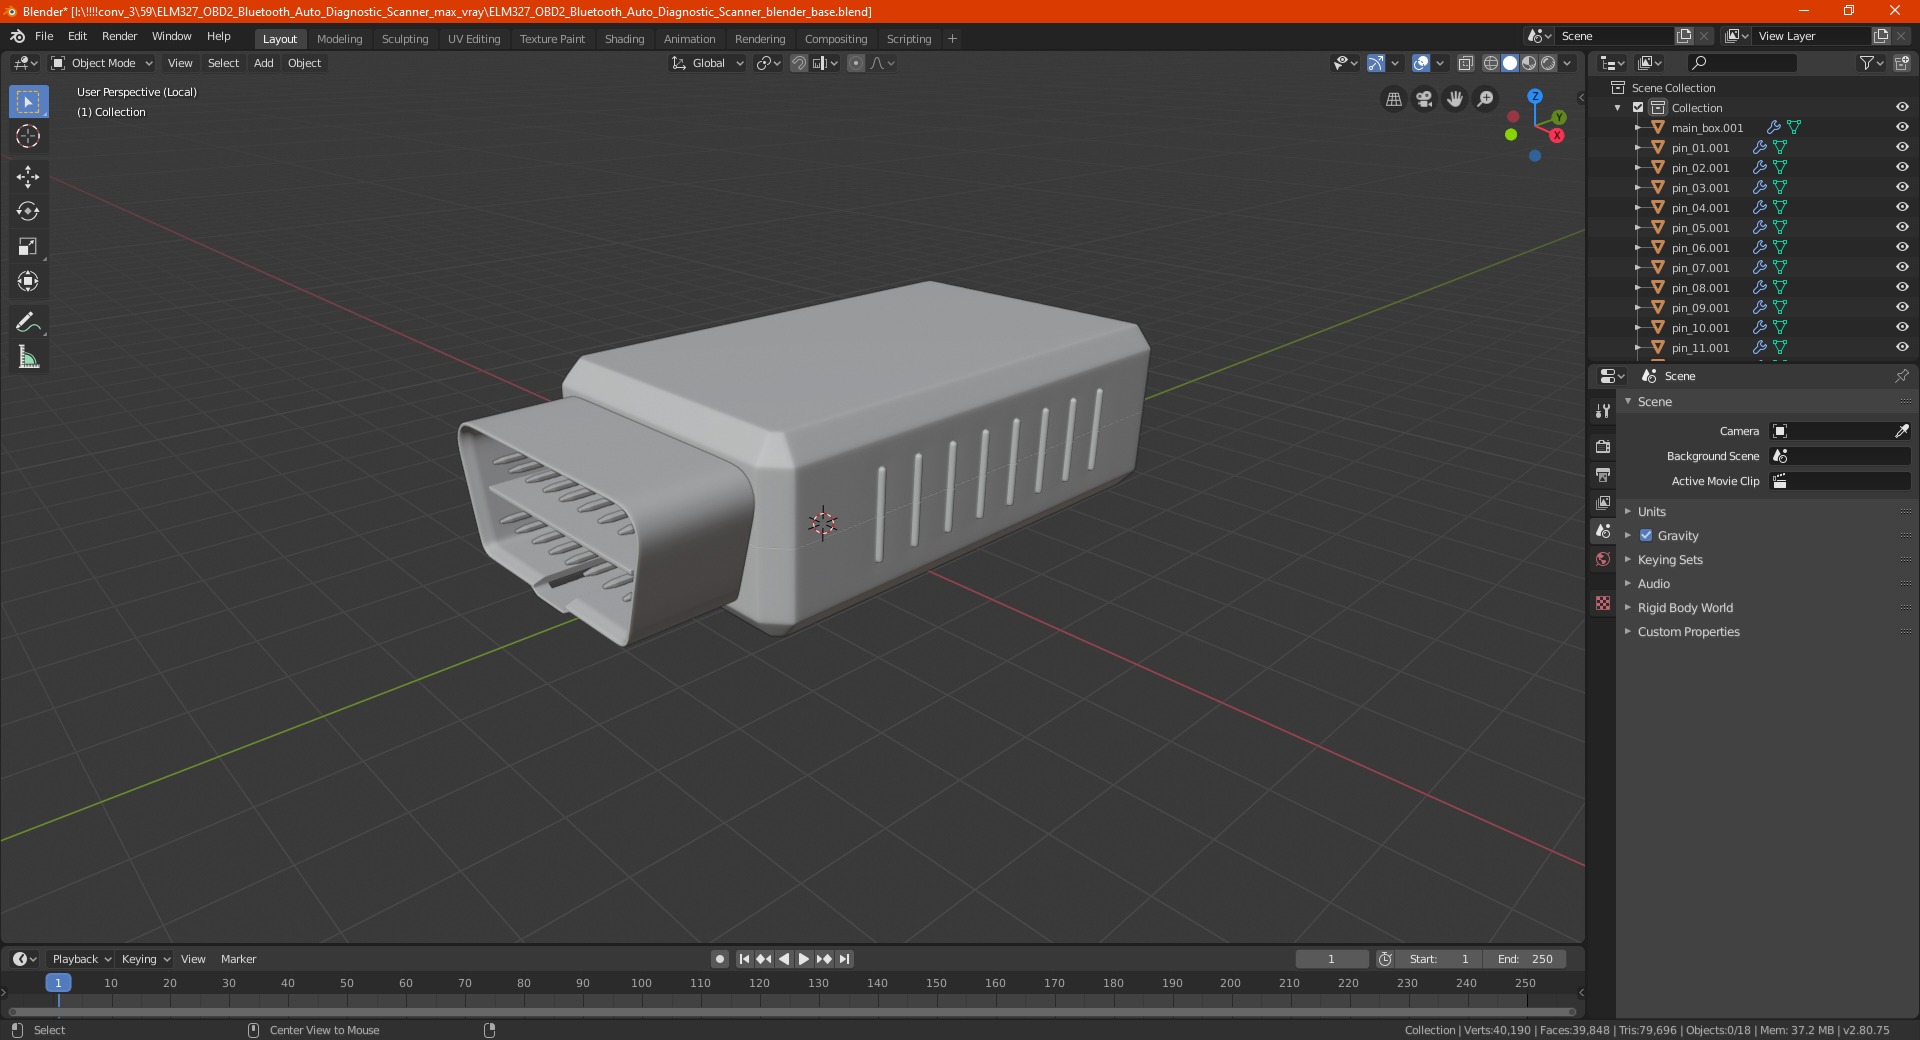
Task: Switch perspective/orthographic viewport icon
Action: (1393, 99)
